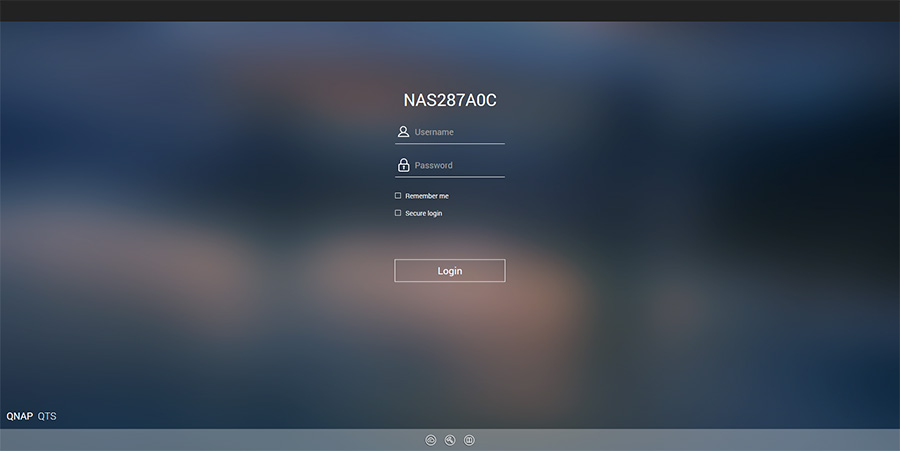Screen dimensions: 900x451
Task: Click the underline beneath the Username field
Action: [450, 144]
